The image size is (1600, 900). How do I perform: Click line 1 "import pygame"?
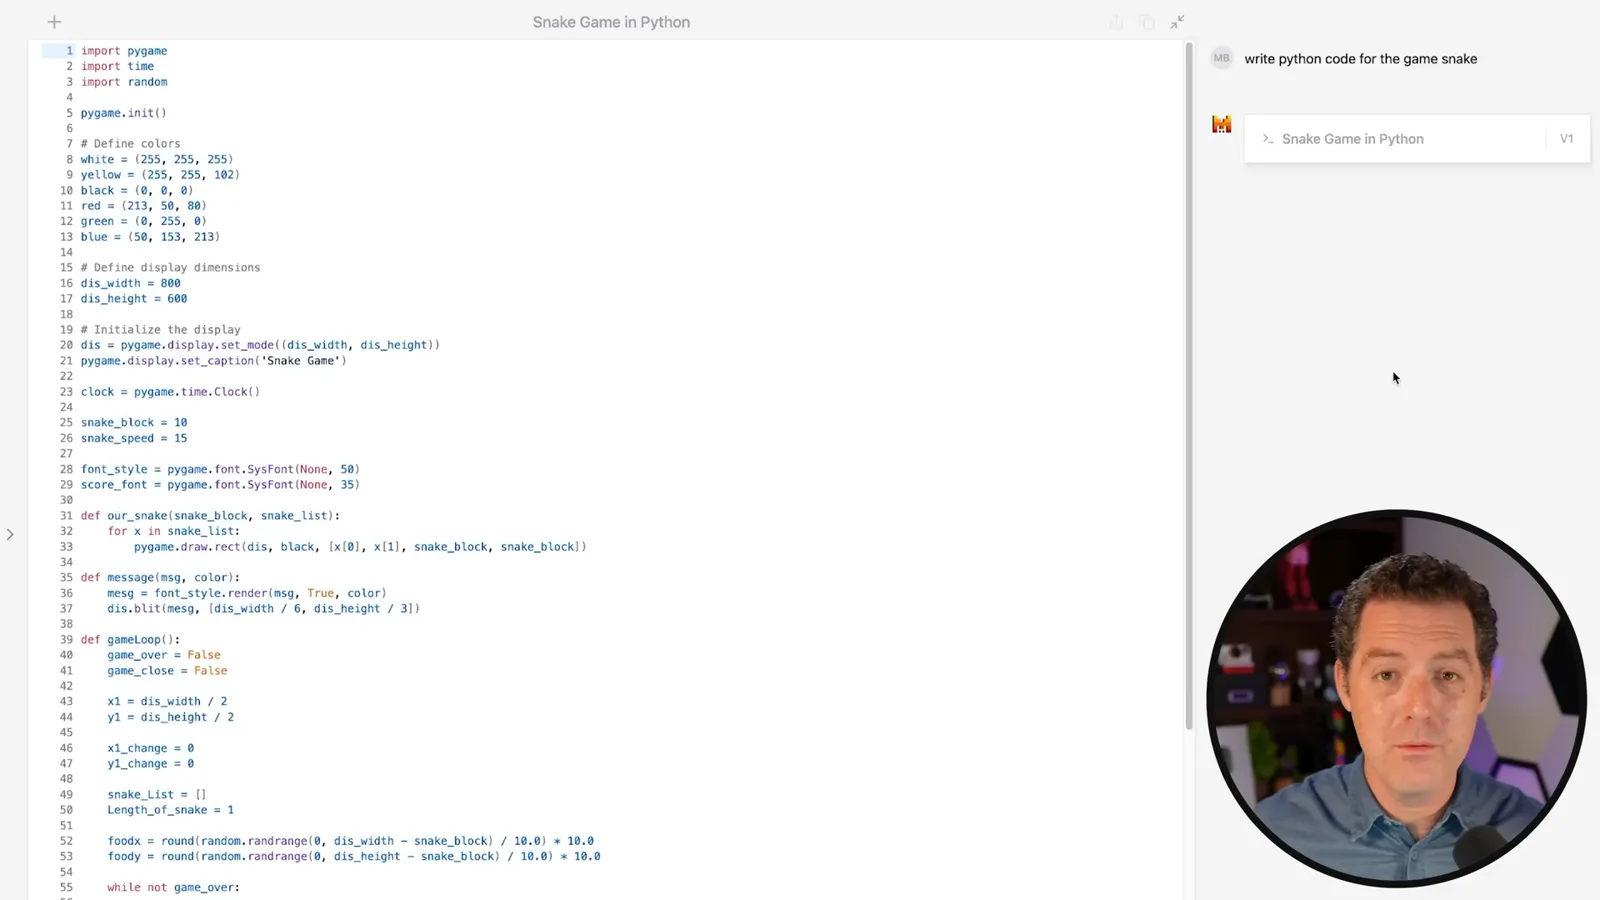click(124, 51)
